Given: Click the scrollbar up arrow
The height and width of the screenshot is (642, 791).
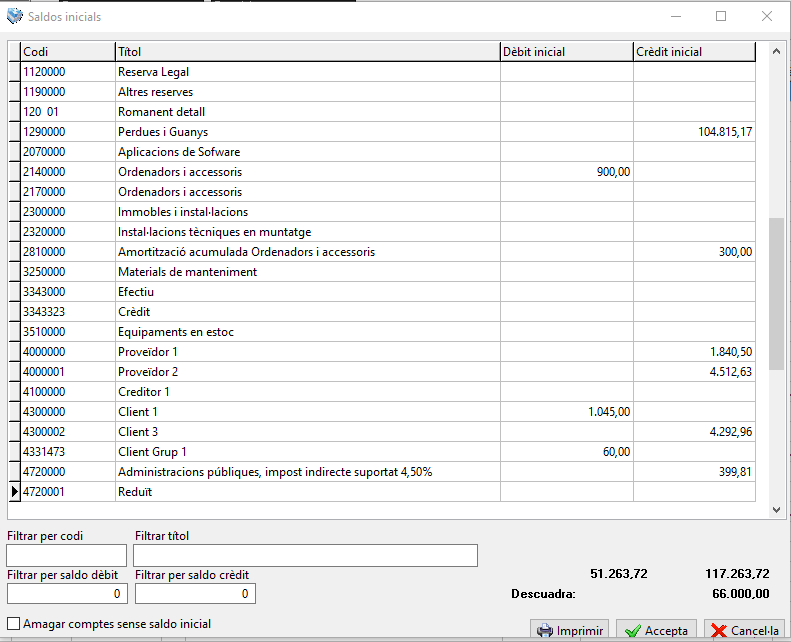Looking at the screenshot, I should (x=776, y=51).
